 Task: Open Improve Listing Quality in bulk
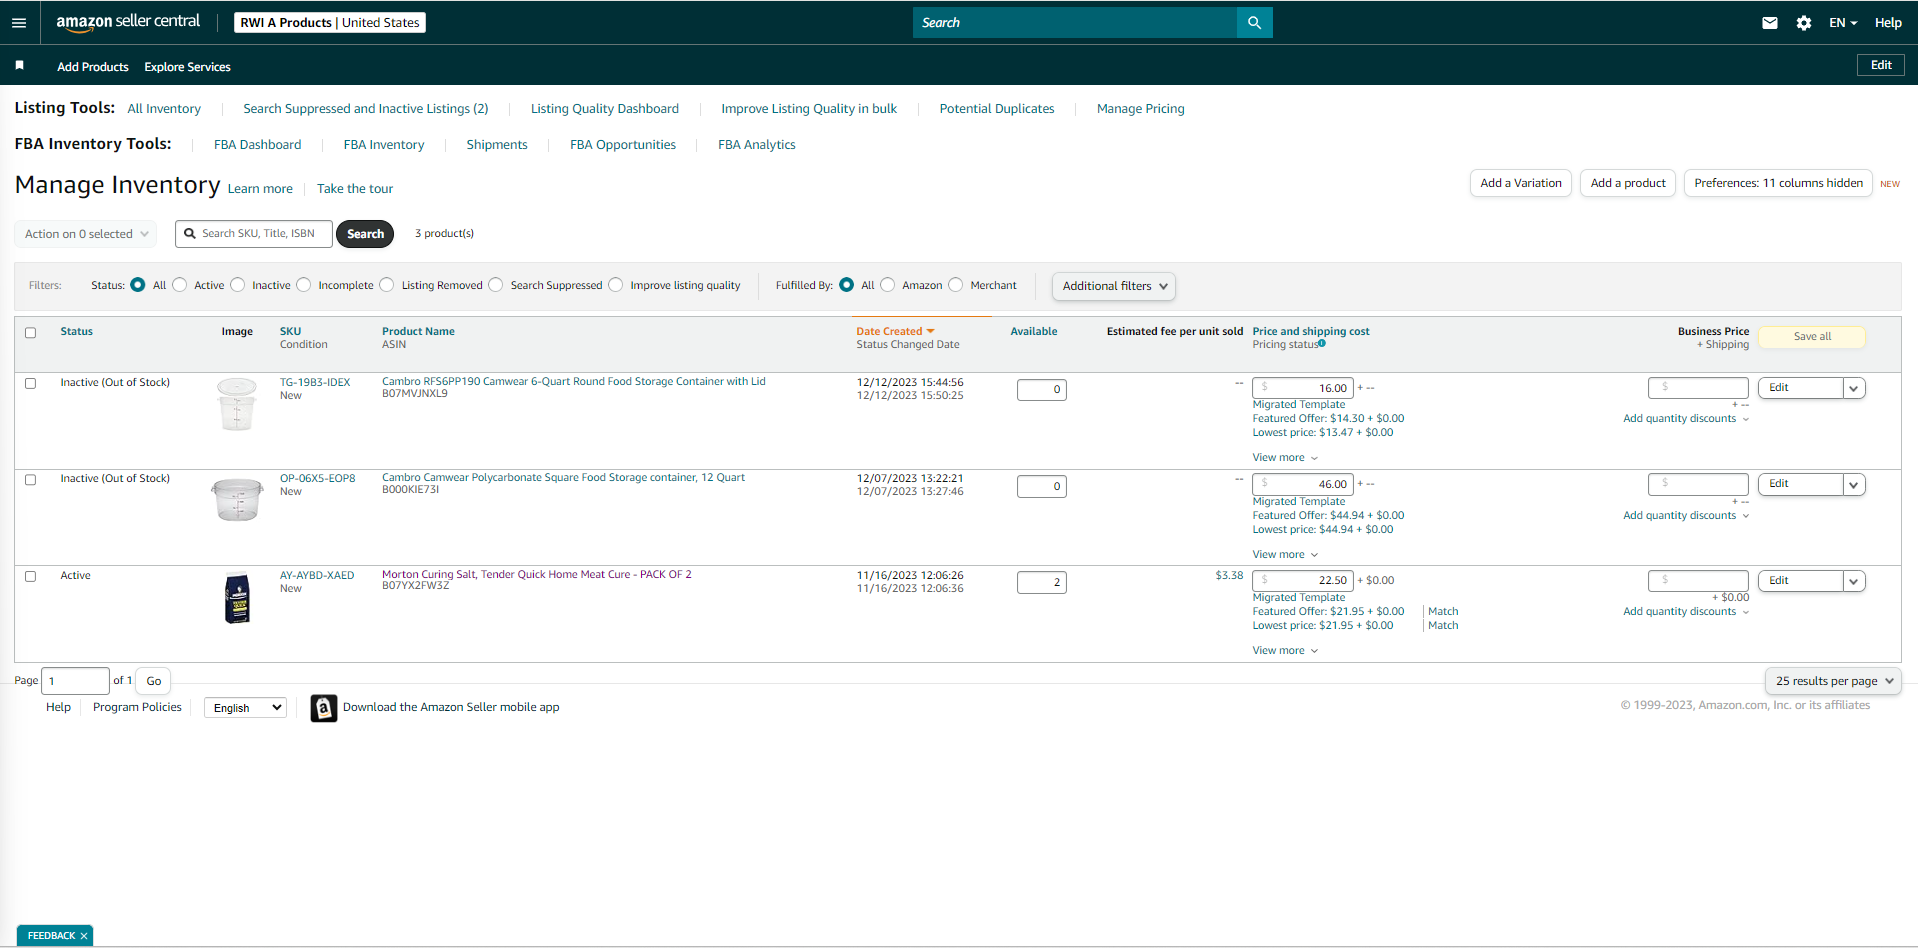click(x=809, y=109)
